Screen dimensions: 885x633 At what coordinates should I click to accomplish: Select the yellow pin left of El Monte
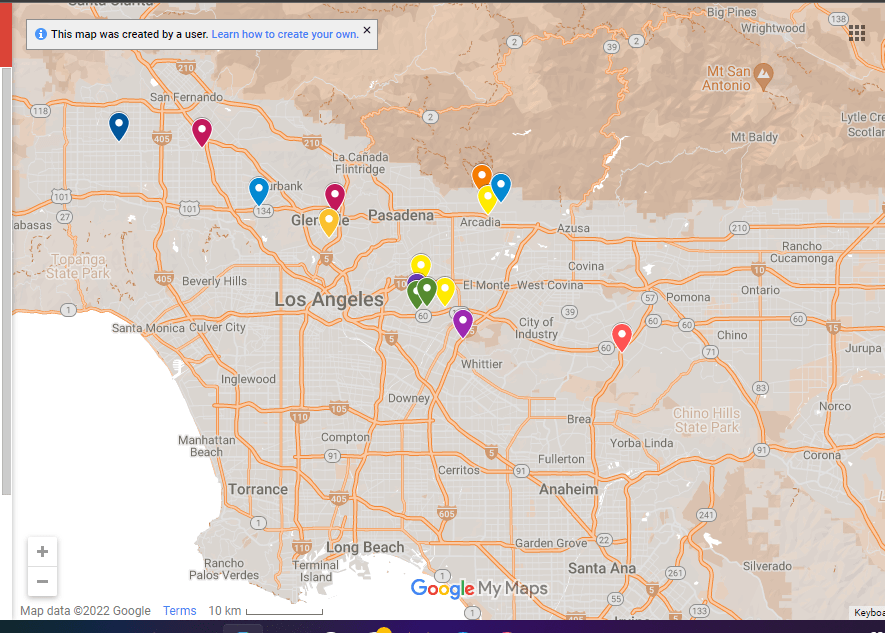[445, 290]
